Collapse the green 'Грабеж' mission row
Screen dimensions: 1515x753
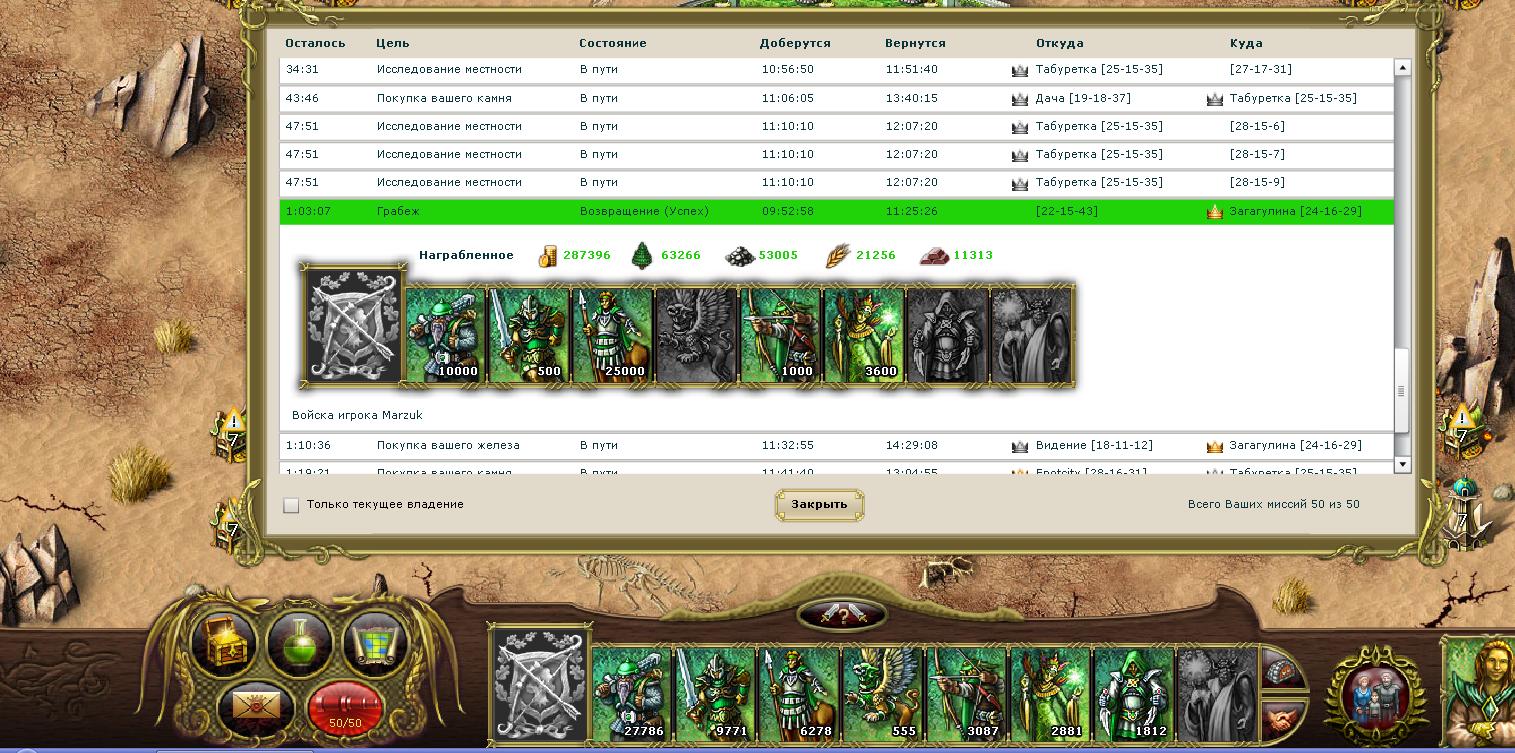coord(836,212)
